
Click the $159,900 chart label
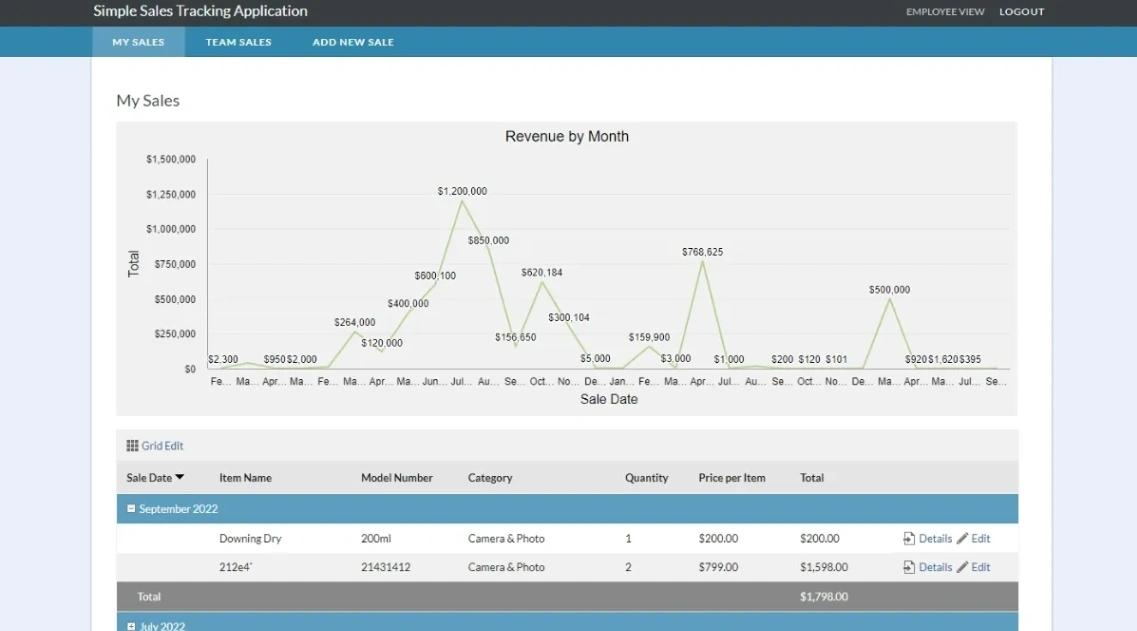pyautogui.click(x=649, y=337)
